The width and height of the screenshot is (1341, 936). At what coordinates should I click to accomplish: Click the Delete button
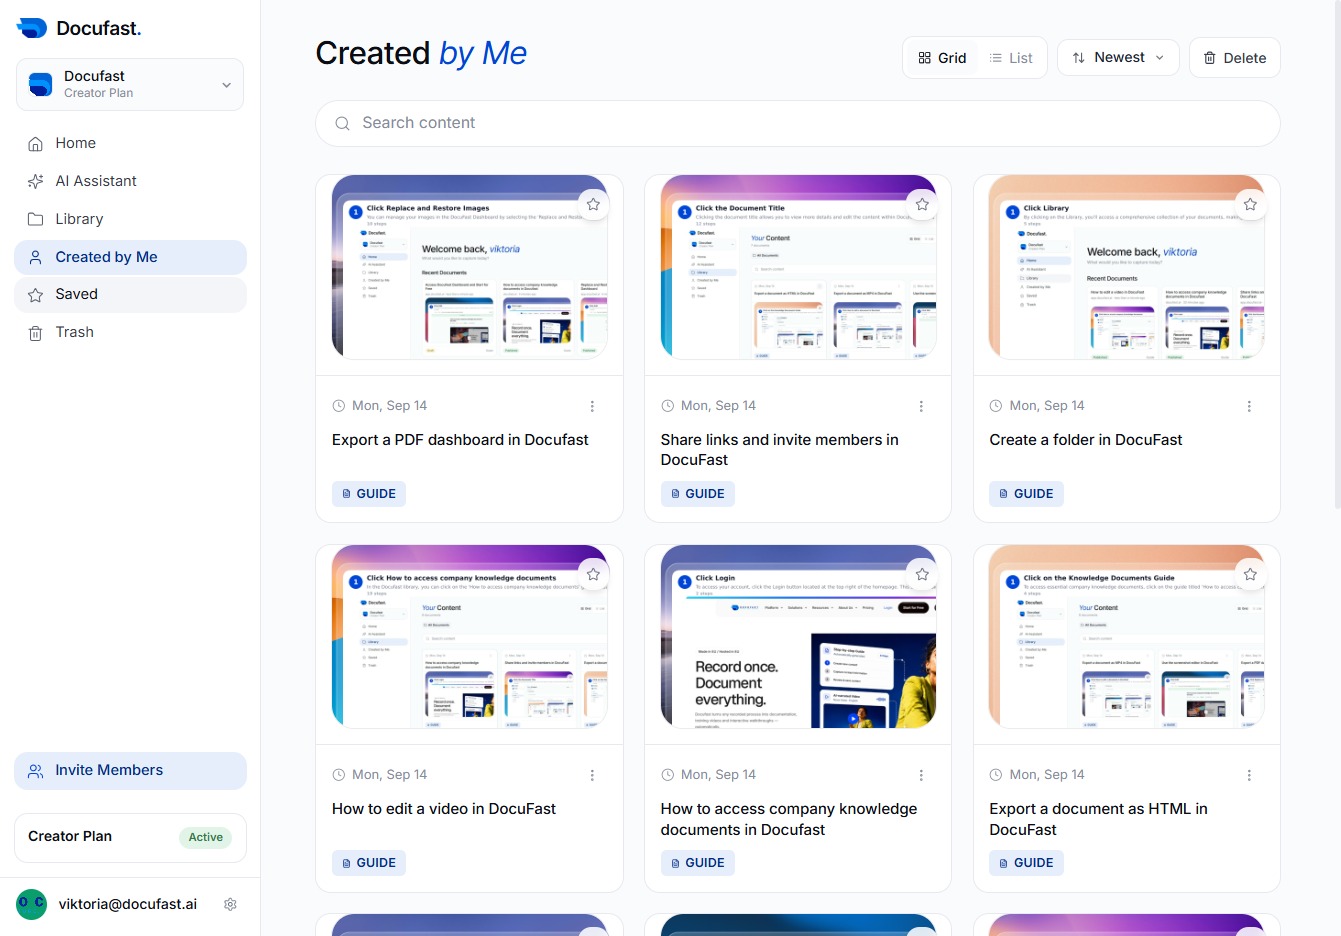coord(1235,58)
